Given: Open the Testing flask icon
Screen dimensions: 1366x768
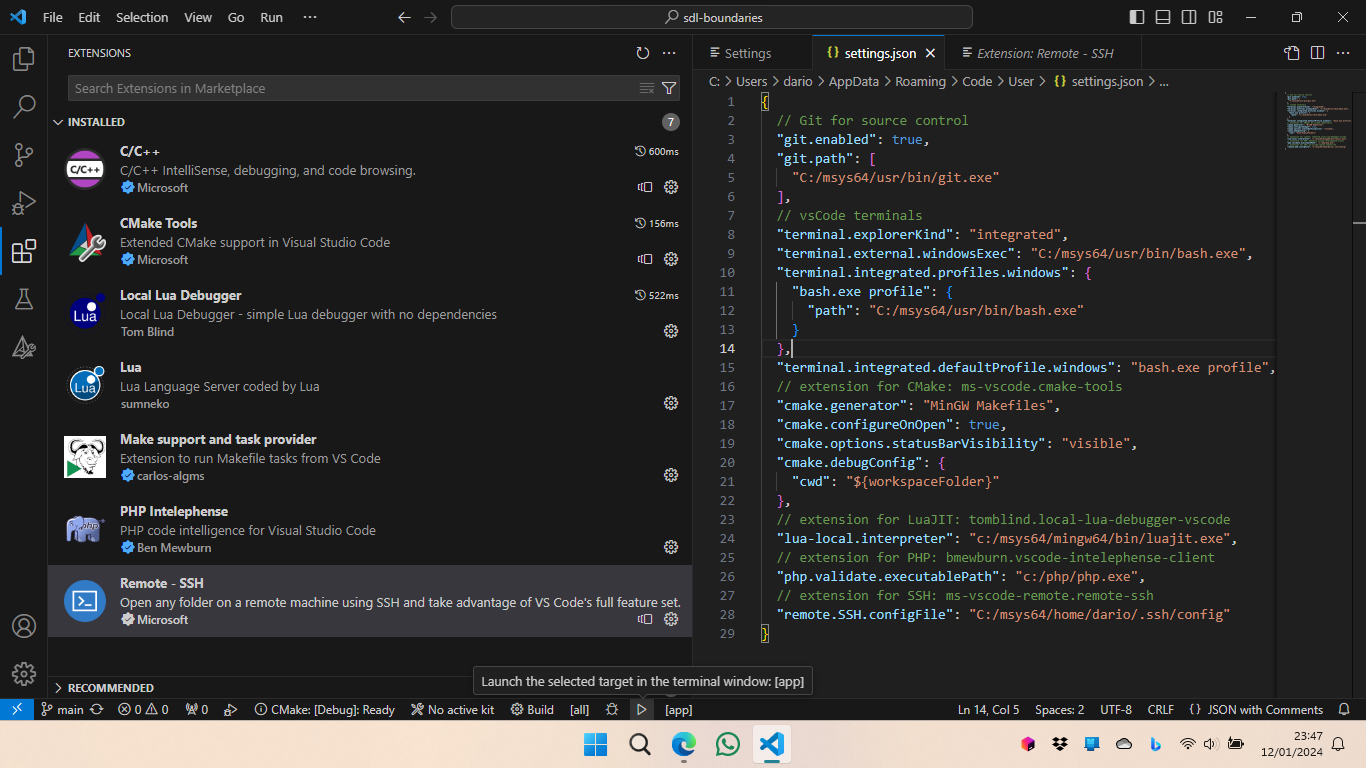Looking at the screenshot, I should (24, 299).
